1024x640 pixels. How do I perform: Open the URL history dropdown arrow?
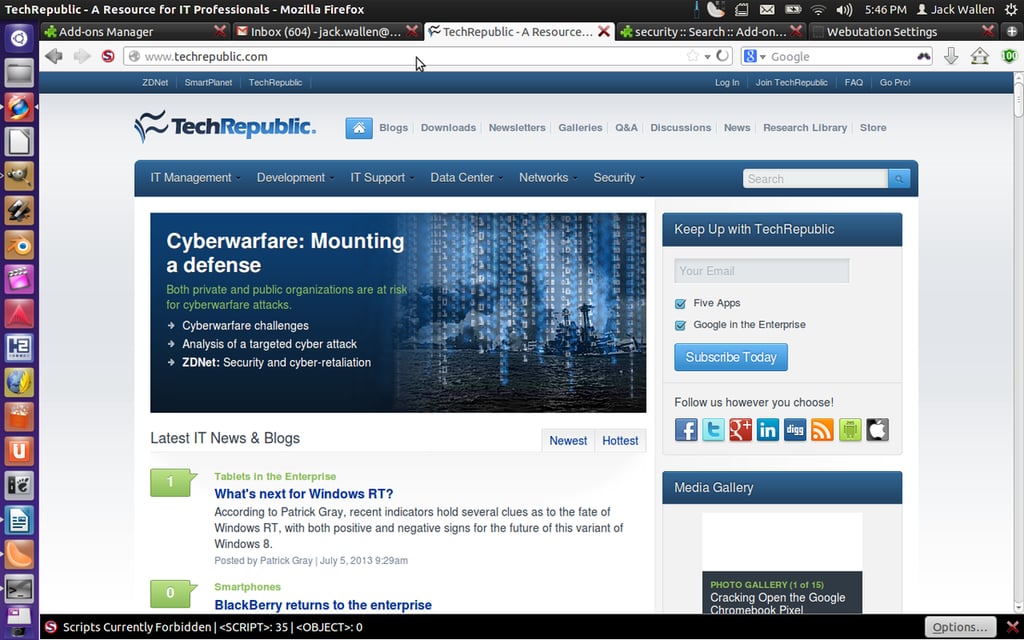click(x=707, y=57)
